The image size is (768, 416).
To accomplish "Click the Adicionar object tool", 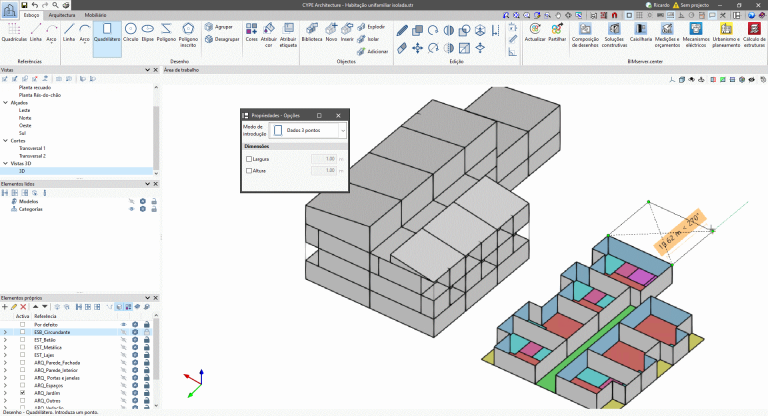I will click(372, 51).
